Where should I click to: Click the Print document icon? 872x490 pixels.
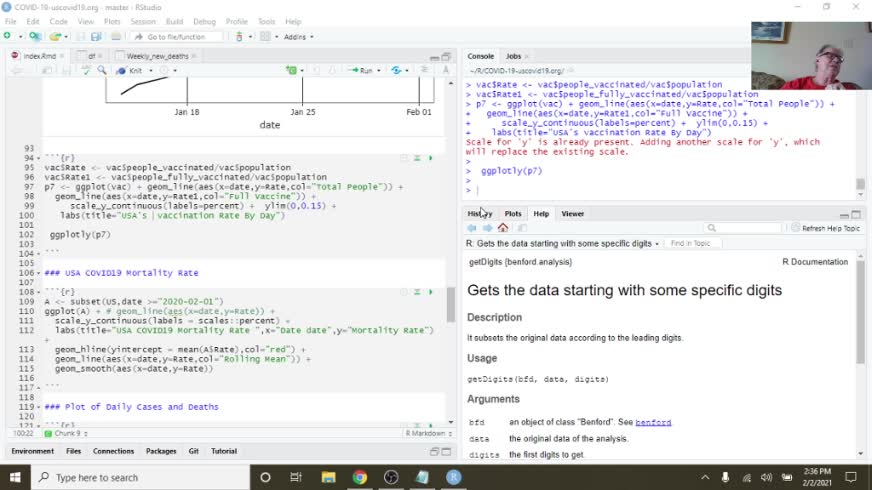(116, 36)
